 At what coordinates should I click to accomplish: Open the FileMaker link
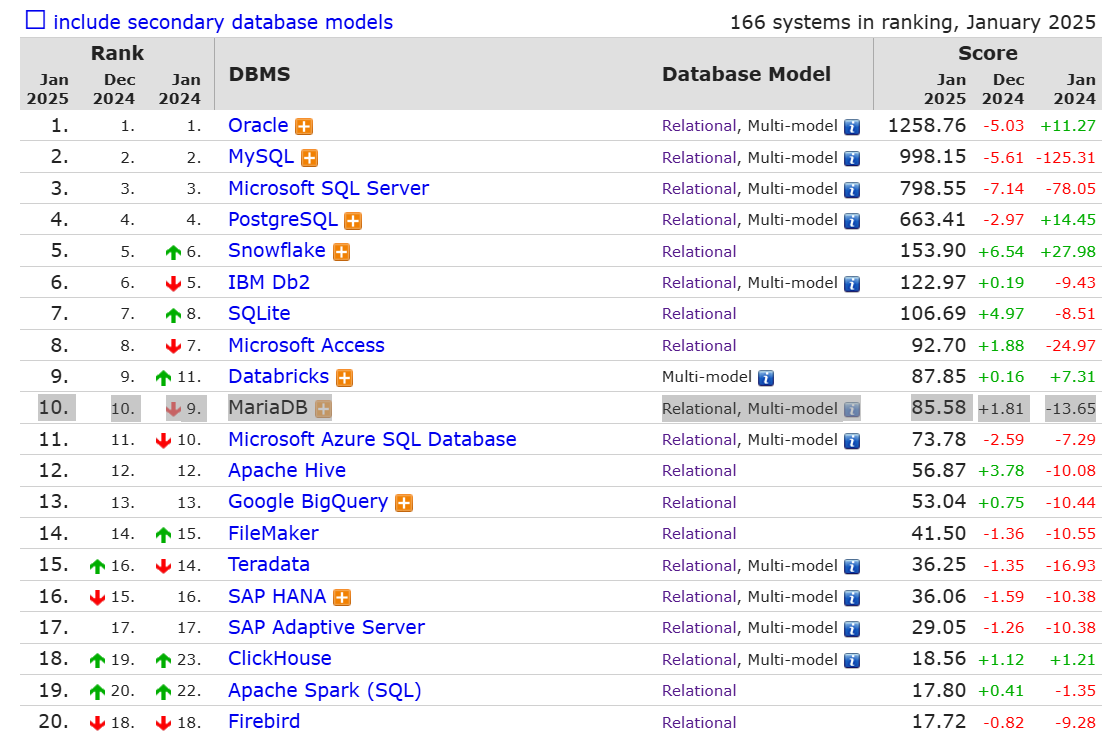click(x=273, y=533)
